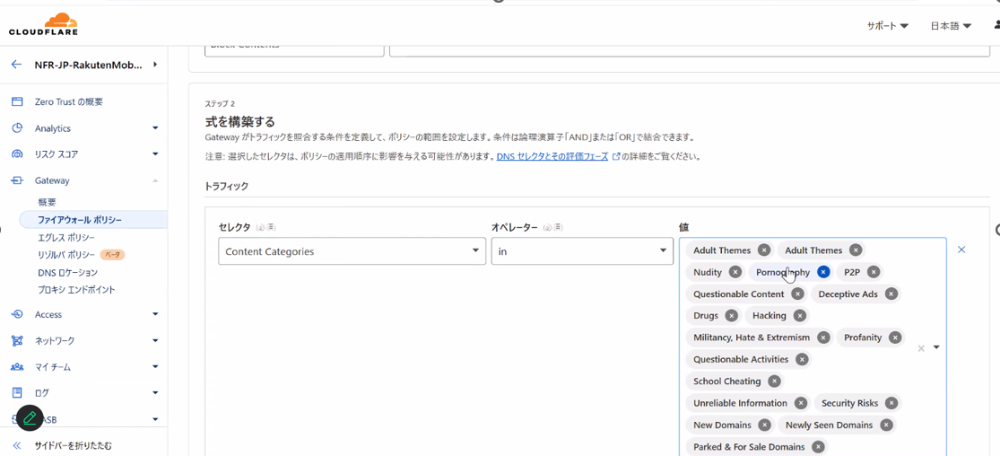Image resolution: width=1000 pixels, height=456 pixels.
Task: Remove the Nudity category tag
Action: 735,272
